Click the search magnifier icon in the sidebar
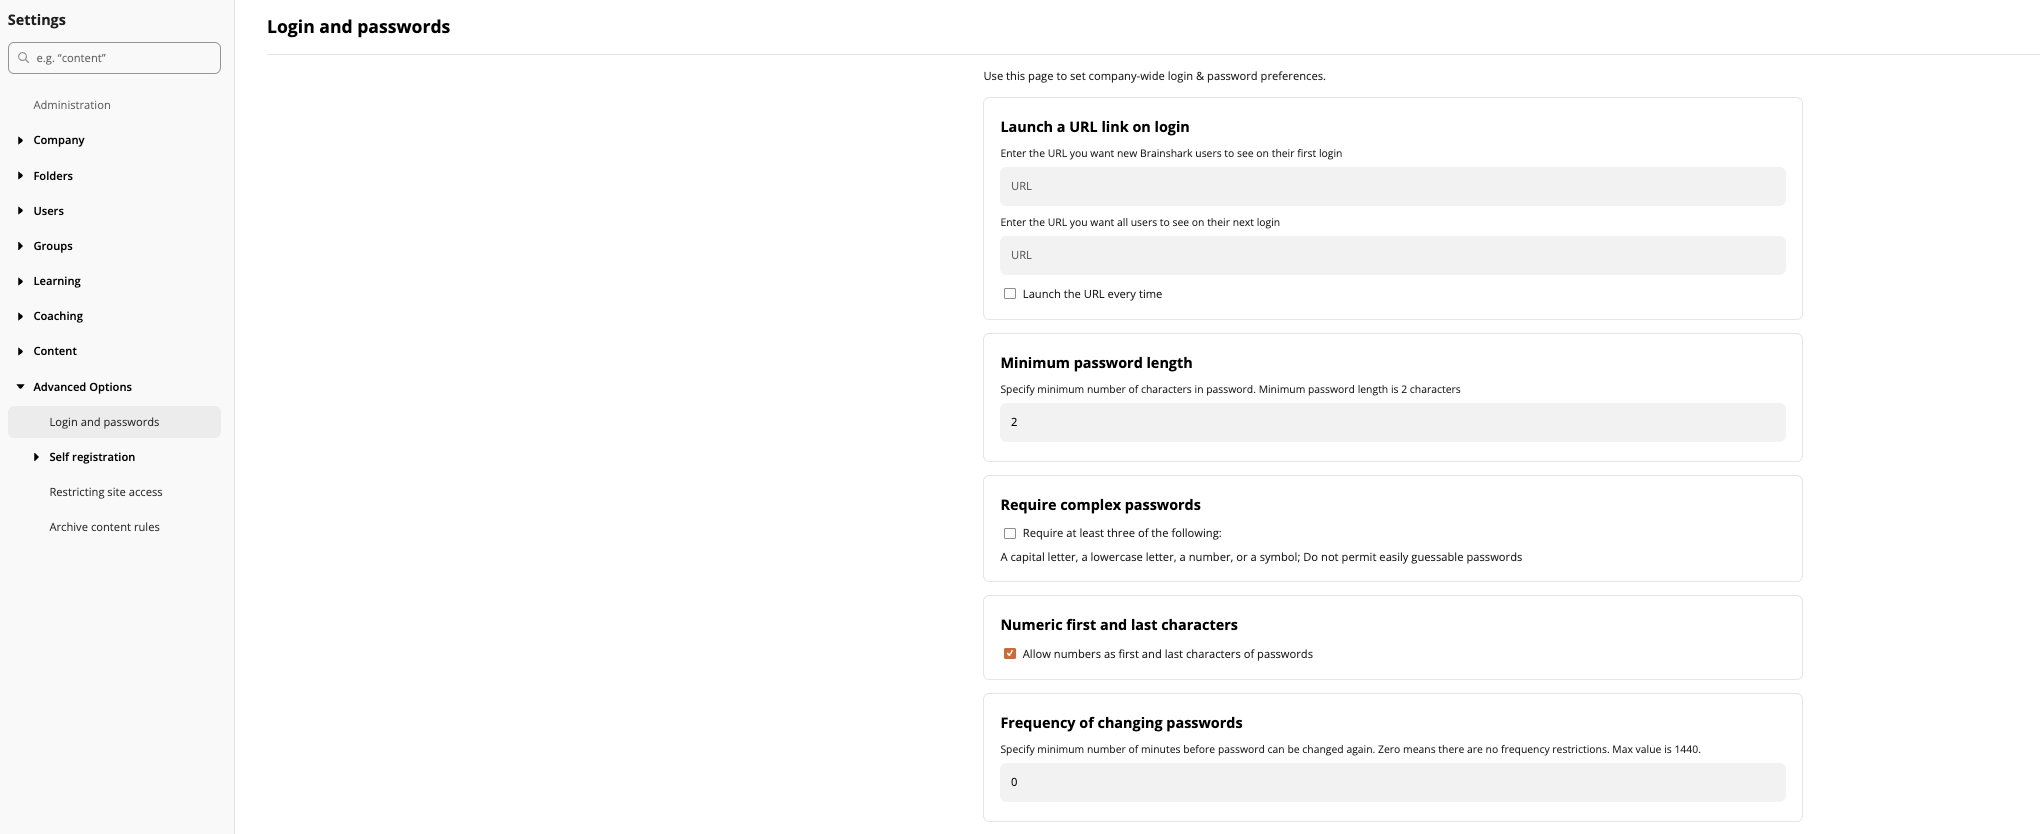The image size is (2040, 834). 23,57
